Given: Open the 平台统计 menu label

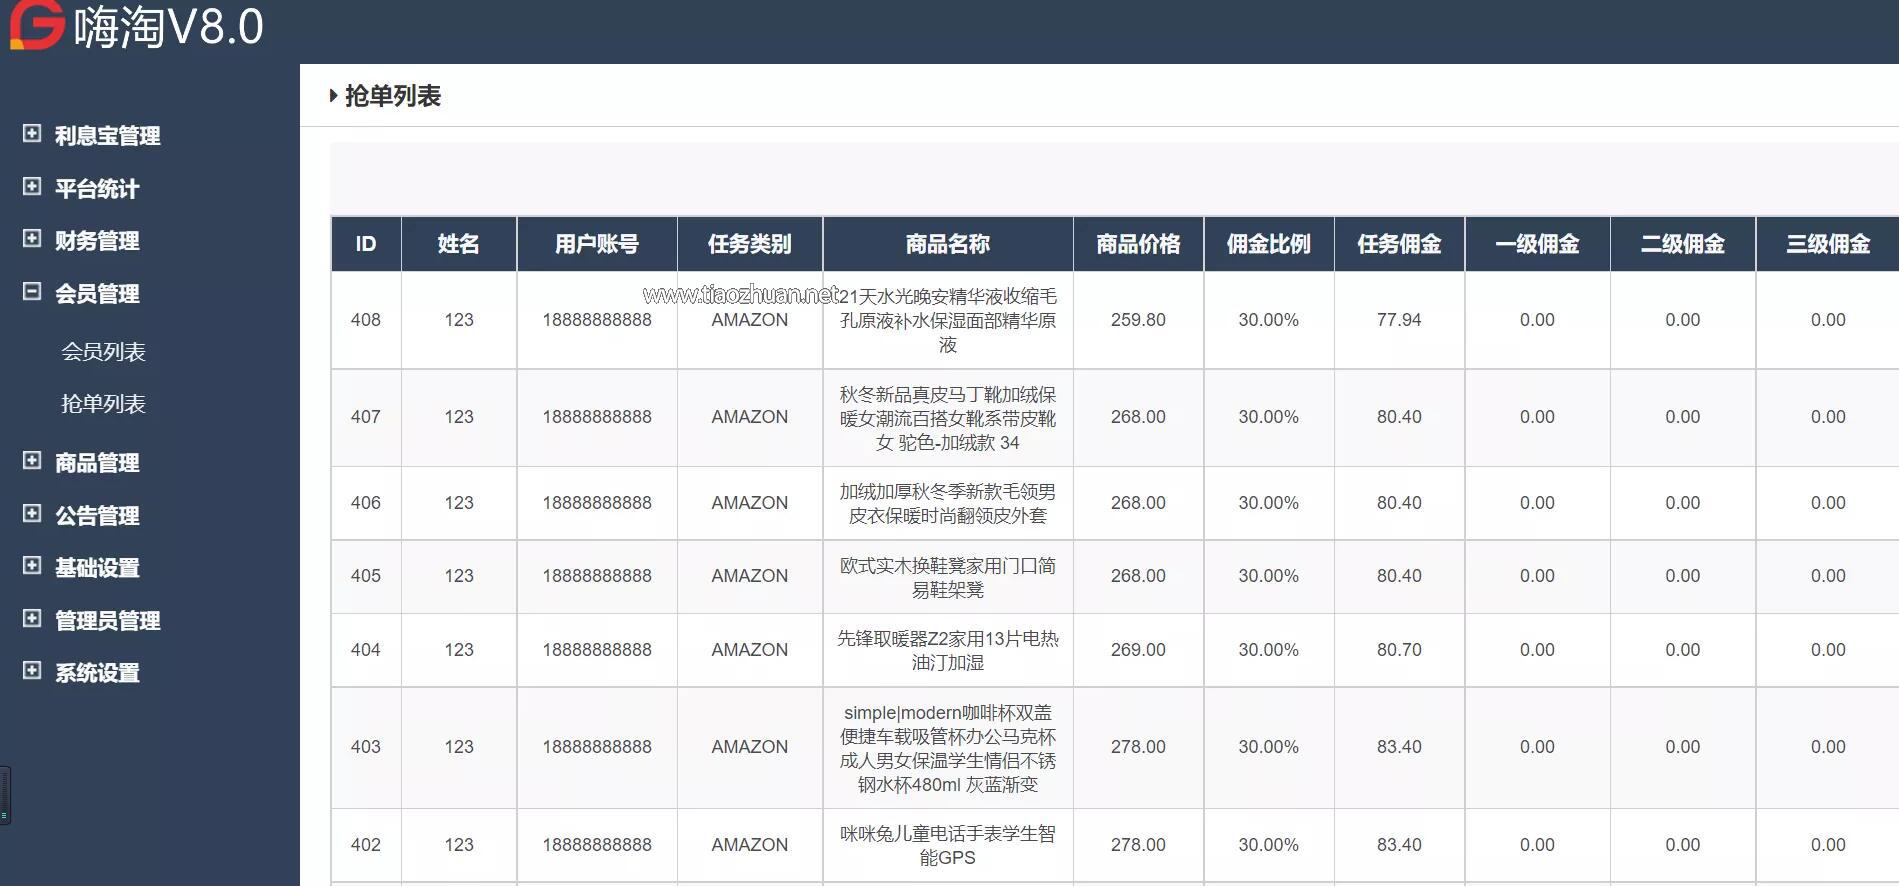Looking at the screenshot, I should click(x=97, y=189).
